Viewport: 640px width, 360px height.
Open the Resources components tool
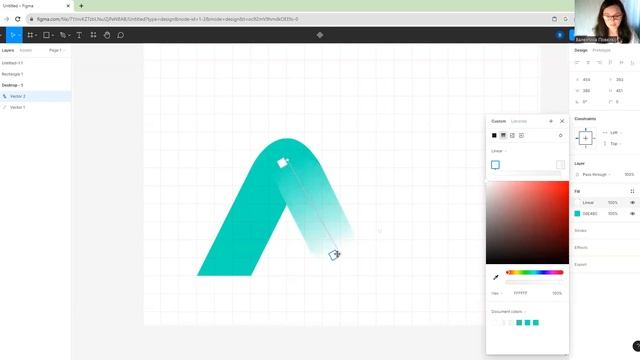click(93, 35)
